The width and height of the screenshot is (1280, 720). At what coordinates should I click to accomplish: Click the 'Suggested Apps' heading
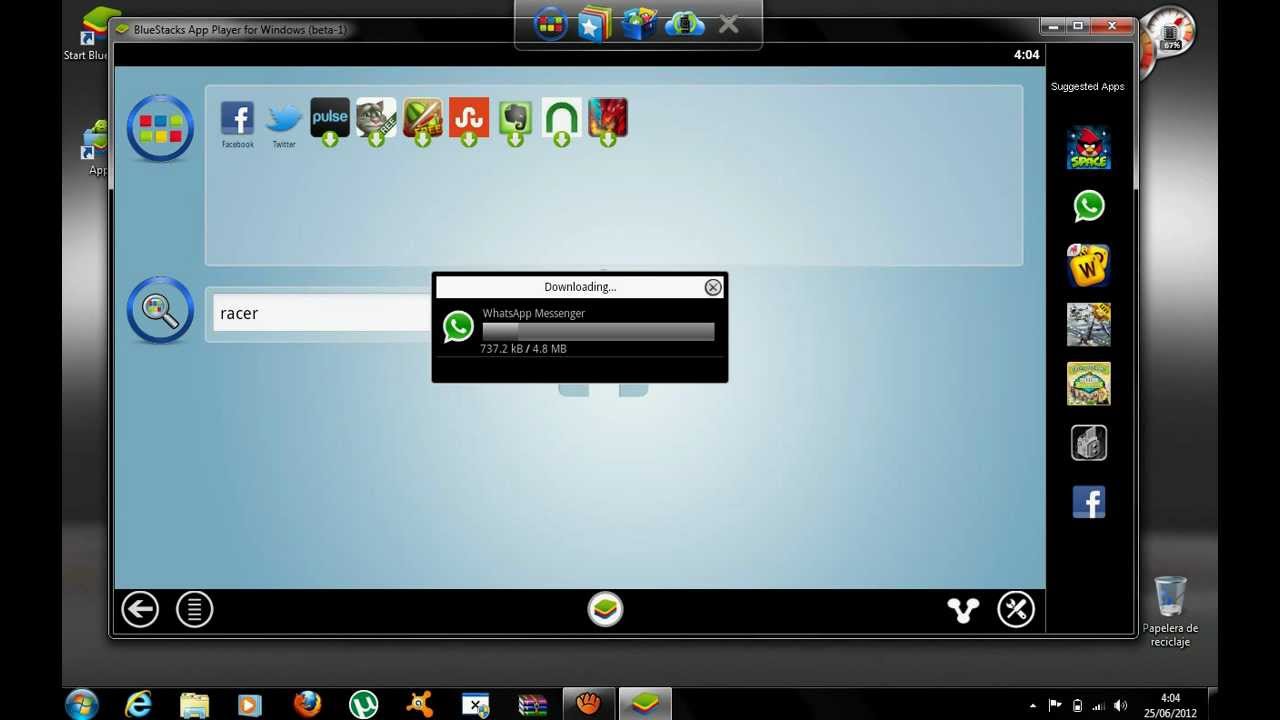[1087, 87]
